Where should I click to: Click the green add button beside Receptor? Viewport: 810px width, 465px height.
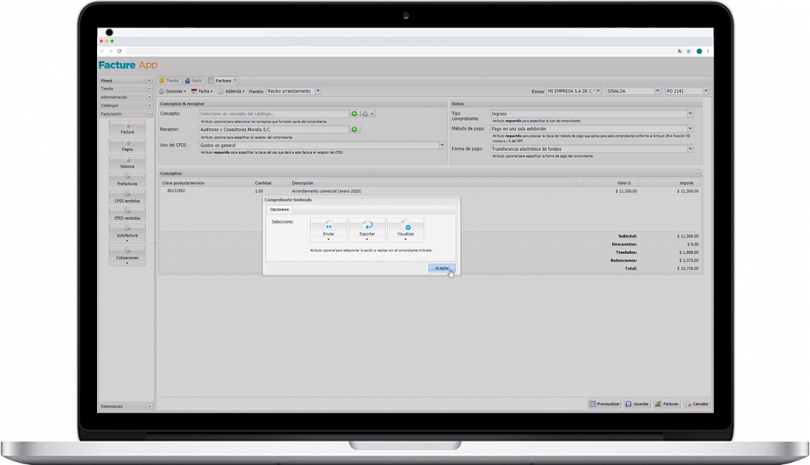coord(354,129)
